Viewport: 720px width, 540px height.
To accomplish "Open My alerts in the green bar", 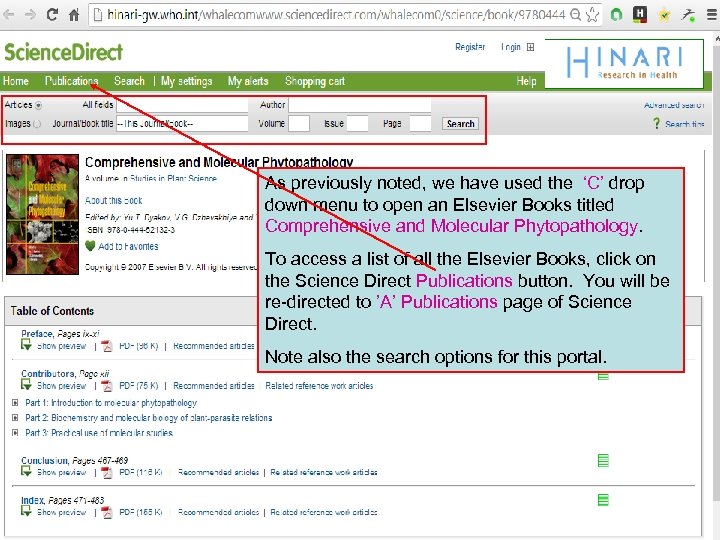I will click(x=248, y=81).
